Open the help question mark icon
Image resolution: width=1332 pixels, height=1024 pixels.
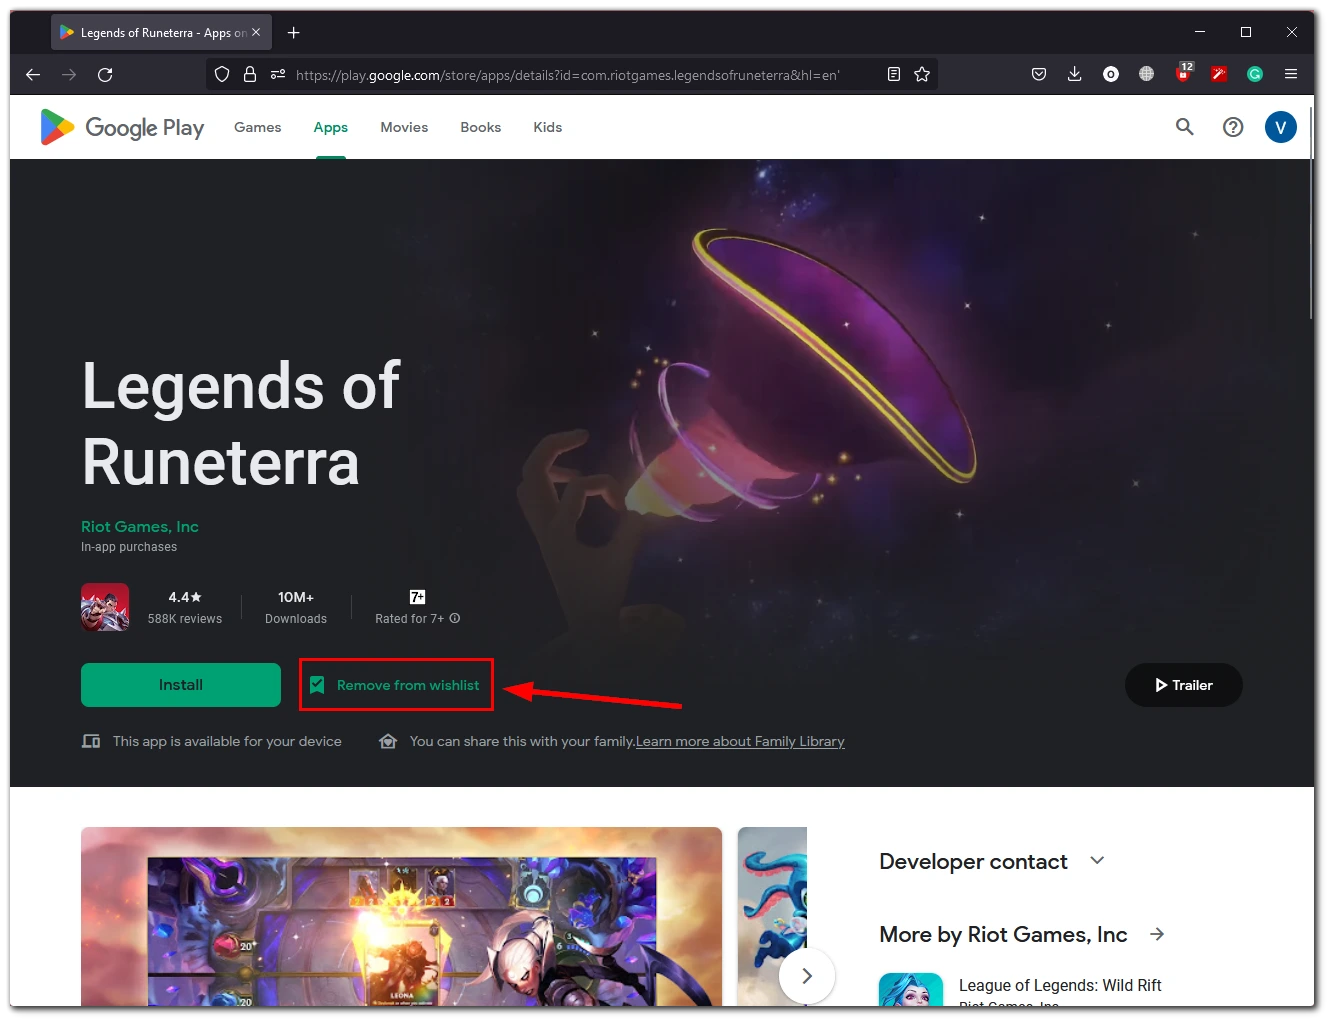pos(1233,127)
